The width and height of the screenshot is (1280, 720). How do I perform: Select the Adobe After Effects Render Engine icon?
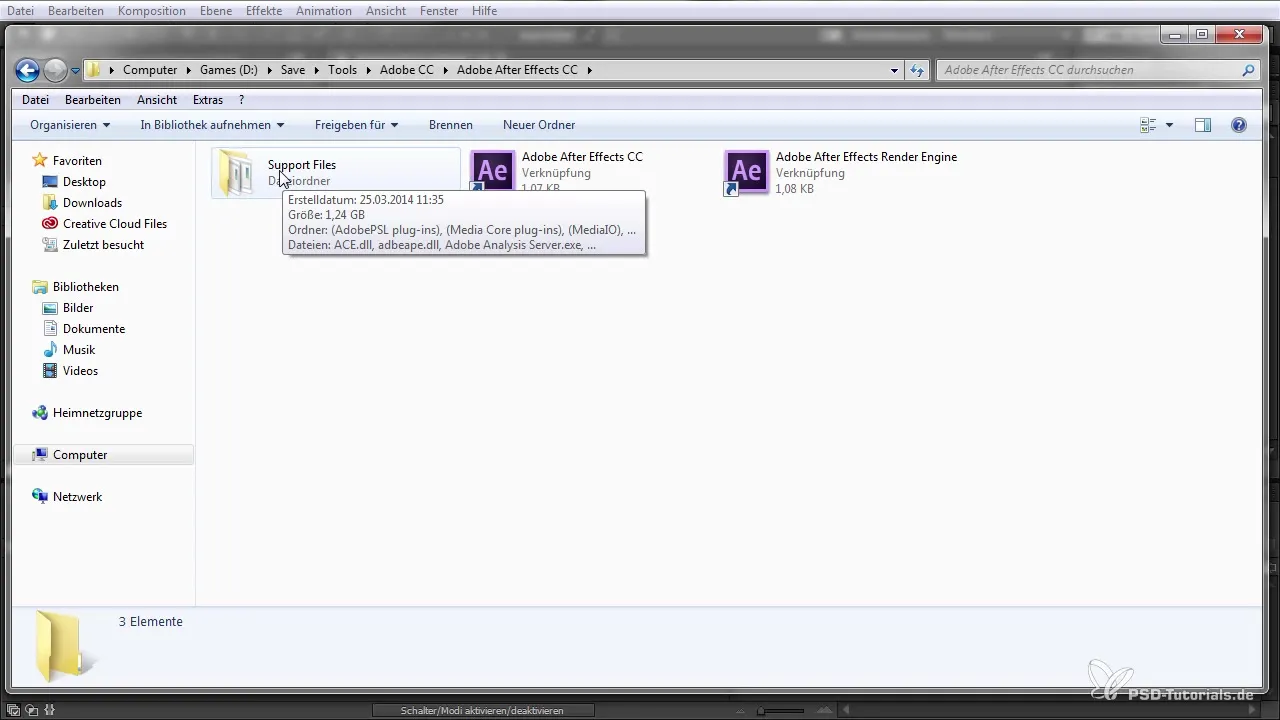pyautogui.click(x=746, y=173)
